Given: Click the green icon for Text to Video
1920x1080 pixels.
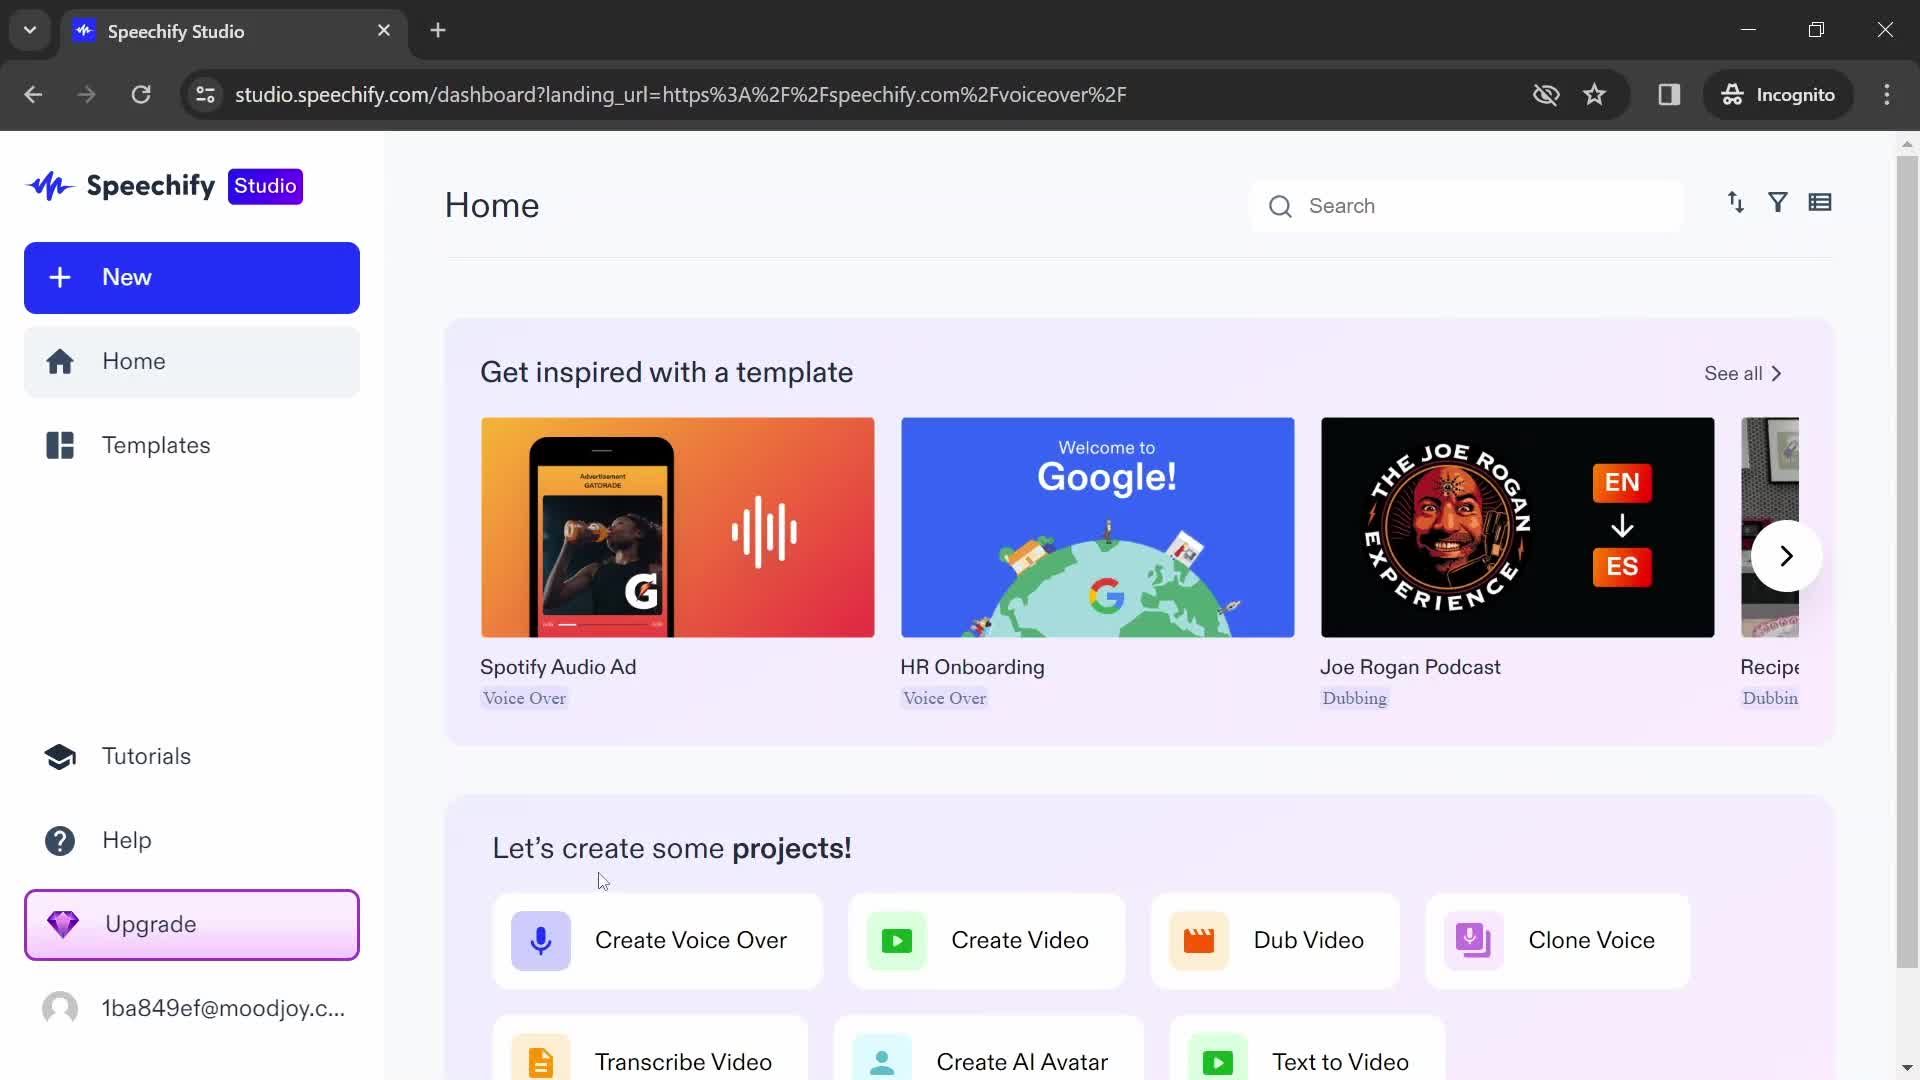Looking at the screenshot, I should [x=1218, y=1060].
